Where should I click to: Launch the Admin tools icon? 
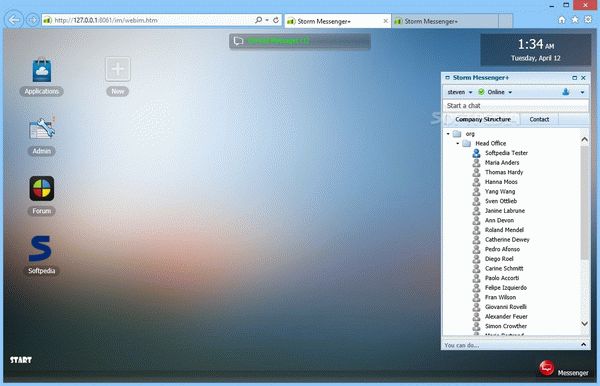42,128
